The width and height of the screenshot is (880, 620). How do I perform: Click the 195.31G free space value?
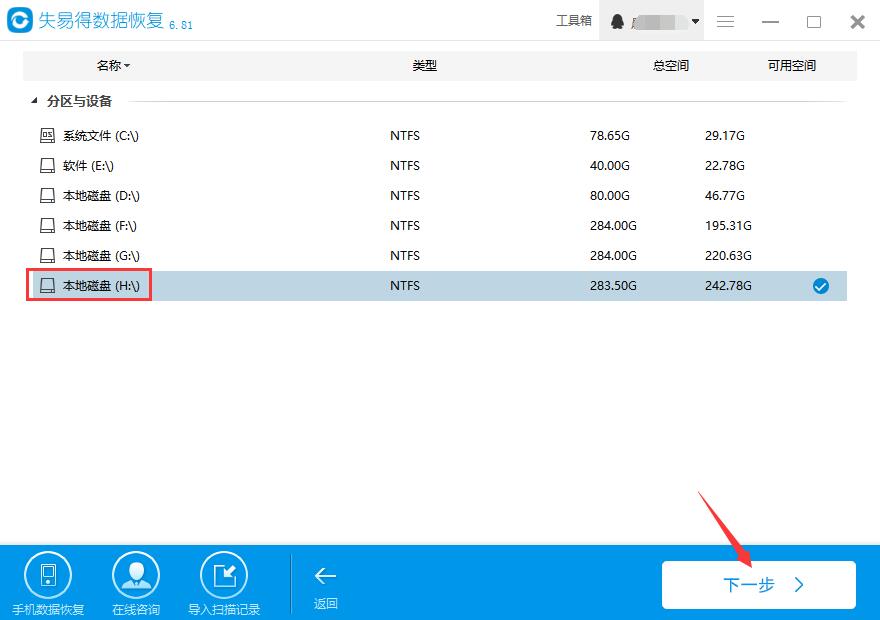[728, 226]
